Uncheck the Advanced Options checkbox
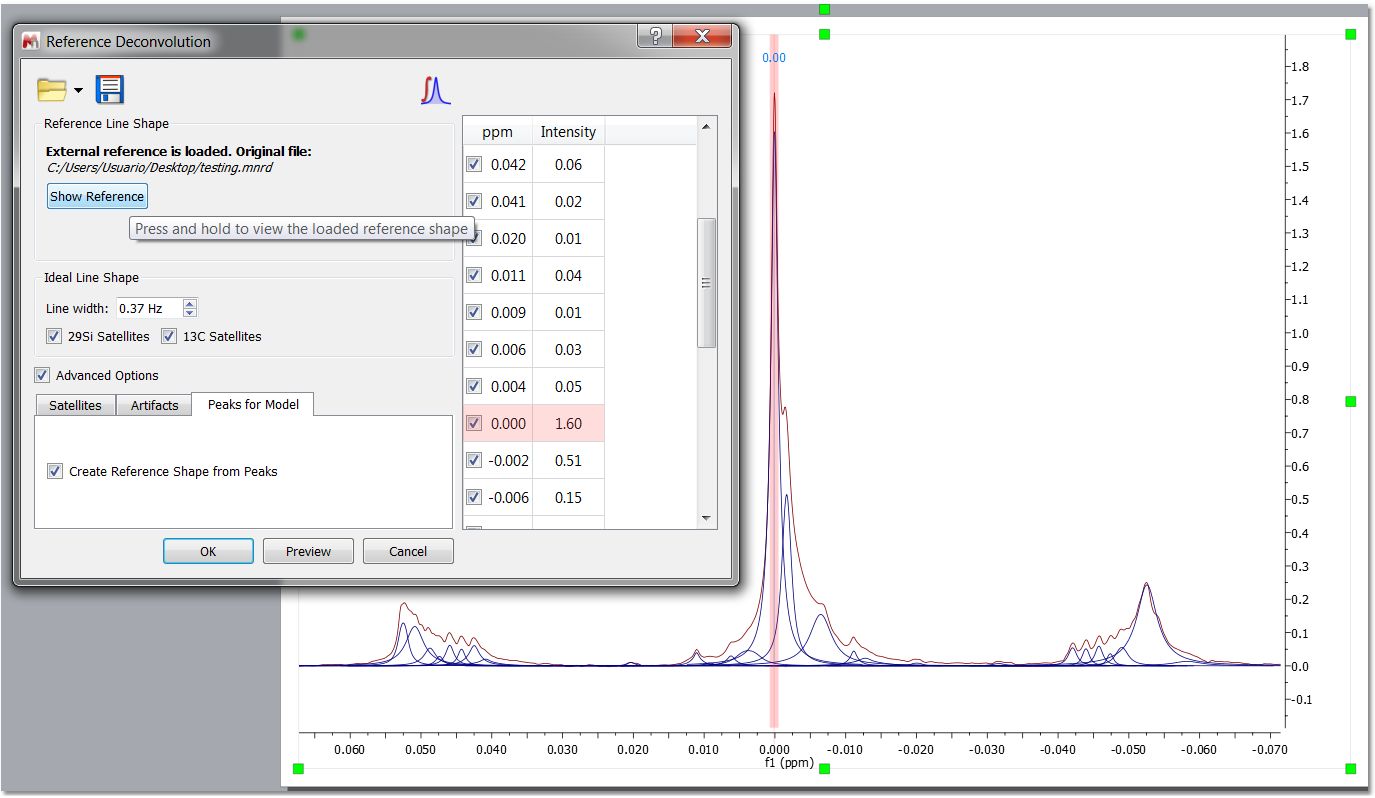The width and height of the screenshot is (1375, 798). tap(42, 375)
